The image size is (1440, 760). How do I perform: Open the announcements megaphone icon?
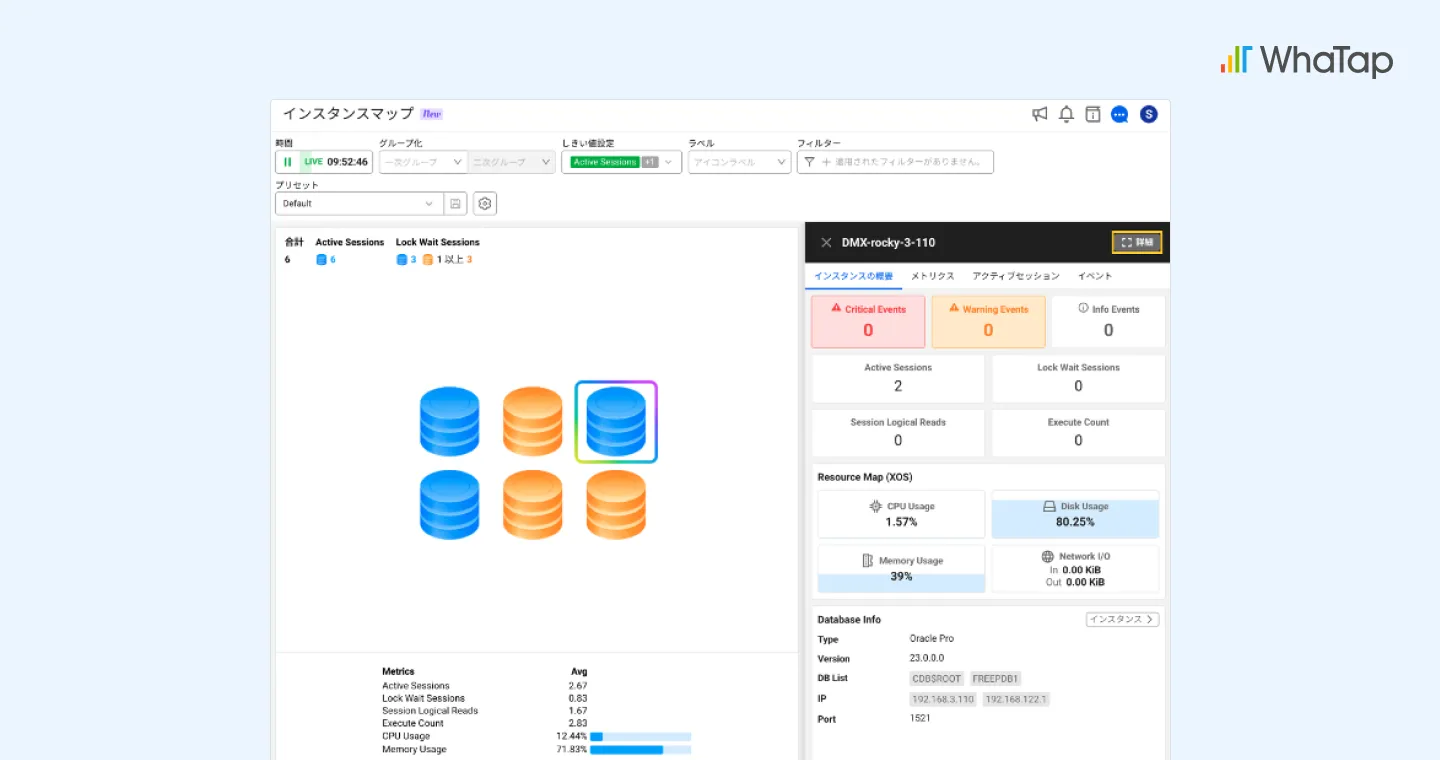click(1040, 114)
